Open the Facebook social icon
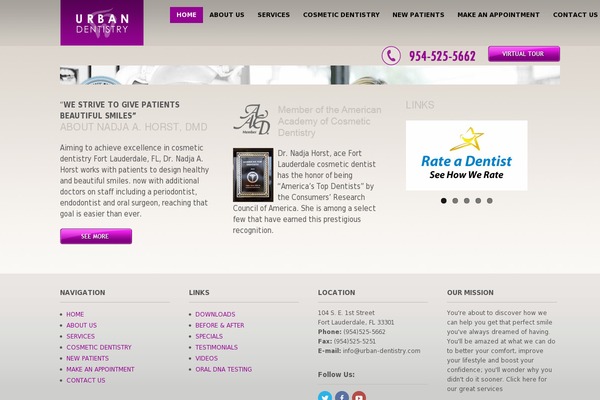 pyautogui.click(x=342, y=397)
